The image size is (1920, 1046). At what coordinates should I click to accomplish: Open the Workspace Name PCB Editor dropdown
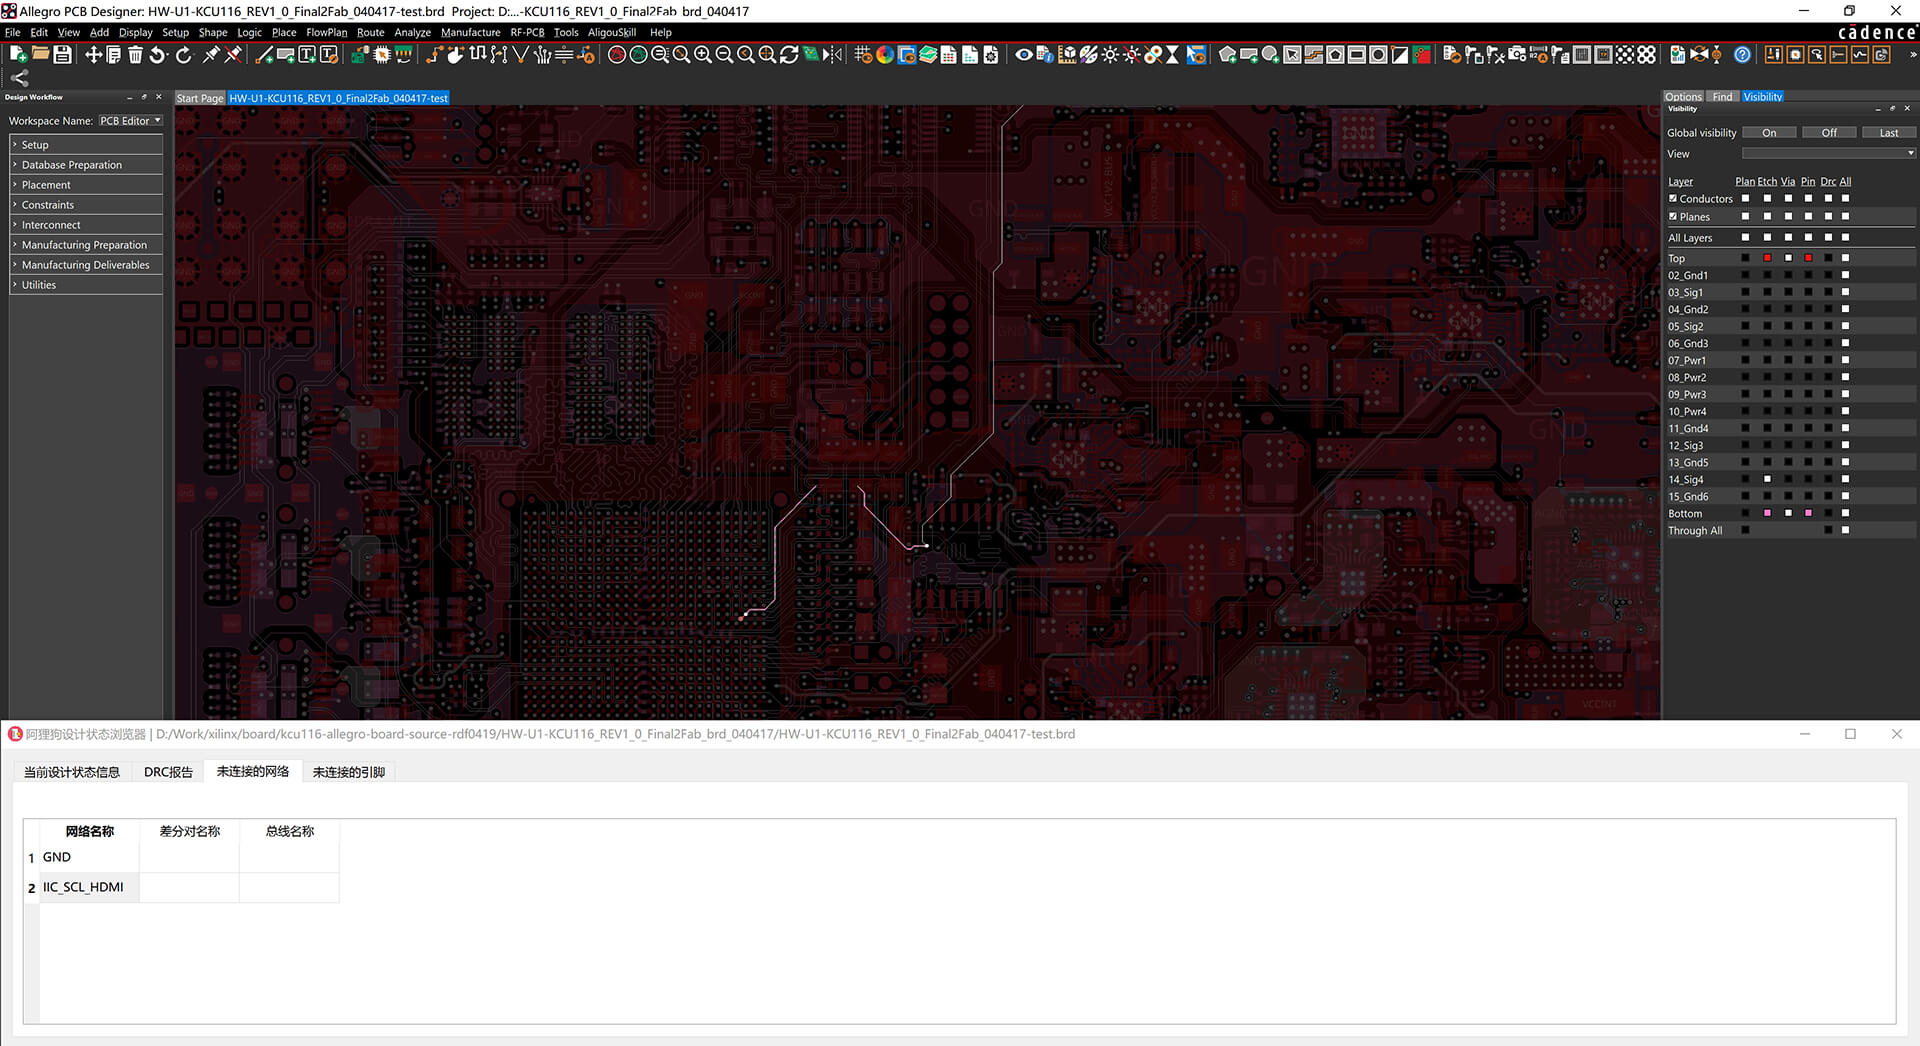coord(130,120)
